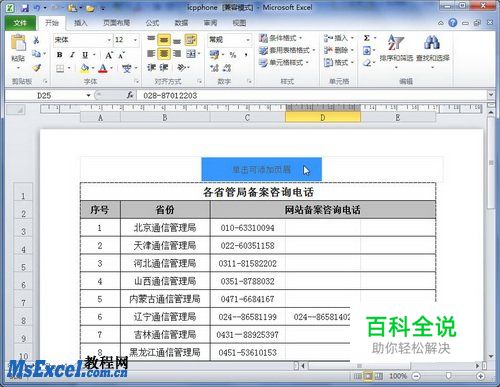The width and height of the screenshot is (500, 387).
Task: Toggle Italic formatting
Action: click(x=72, y=55)
